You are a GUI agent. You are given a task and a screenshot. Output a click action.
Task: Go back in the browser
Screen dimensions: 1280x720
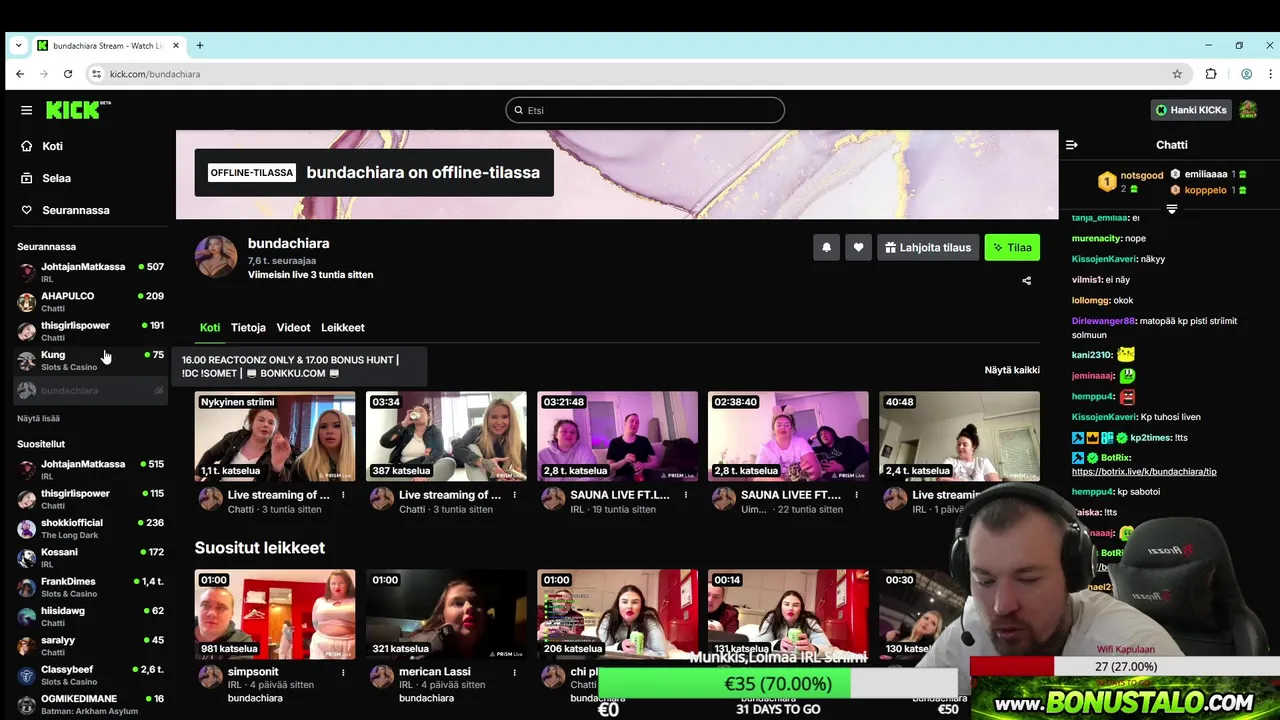(x=20, y=74)
